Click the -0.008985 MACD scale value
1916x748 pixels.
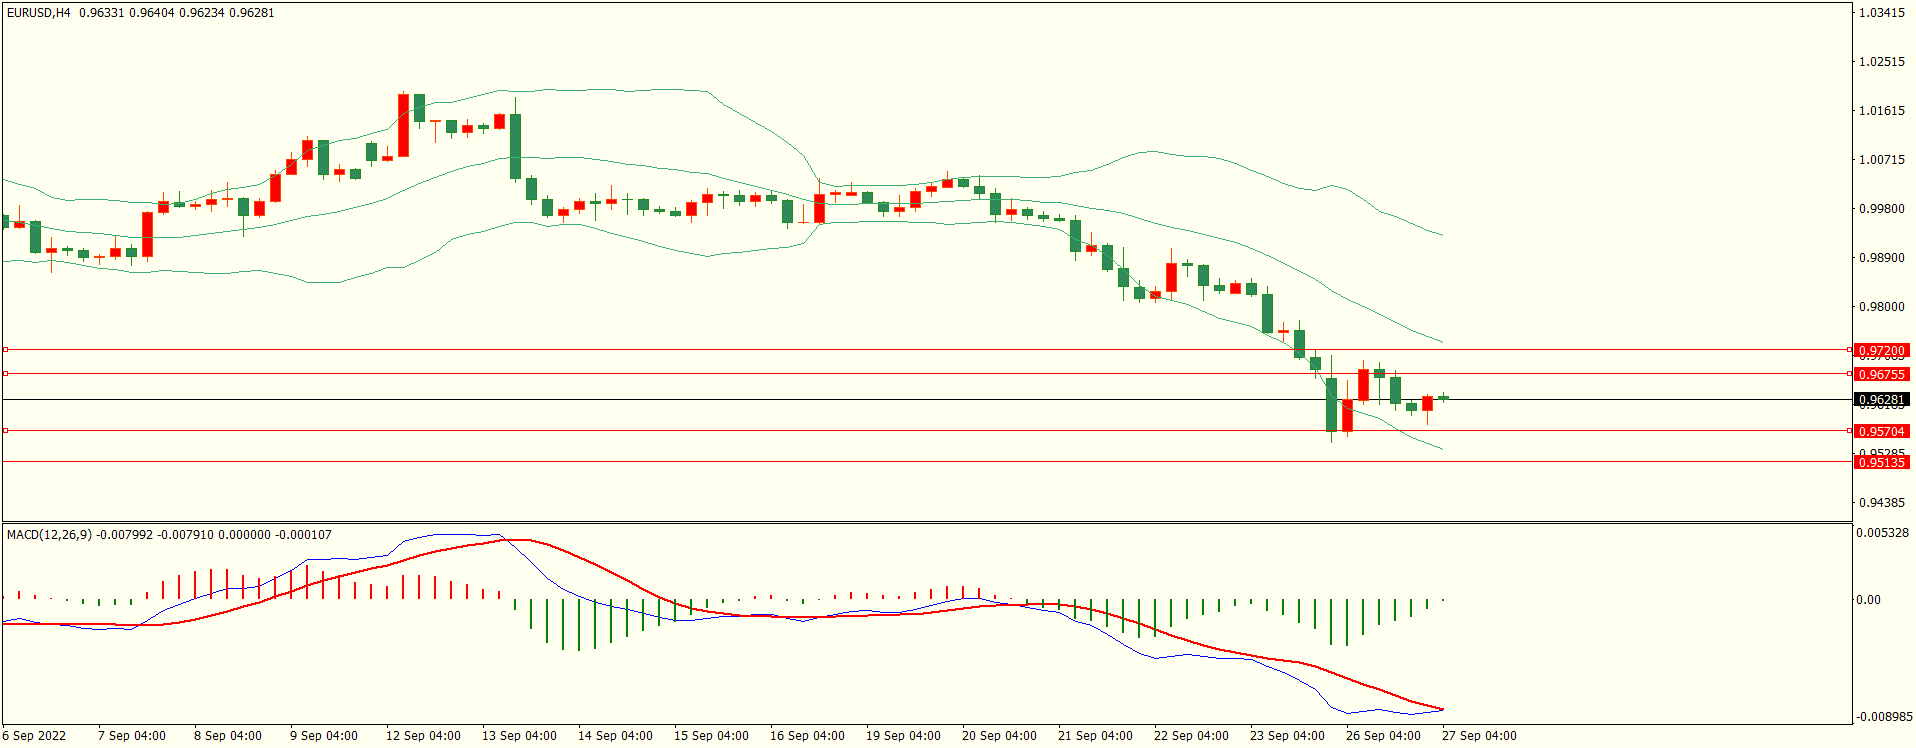pyautogui.click(x=1884, y=717)
